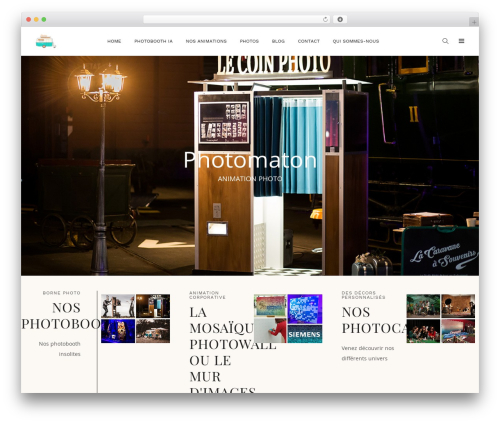The width and height of the screenshot is (500, 423).
Task: Open the NOS PHOTOCA heading
Action: pyautogui.click(x=374, y=320)
